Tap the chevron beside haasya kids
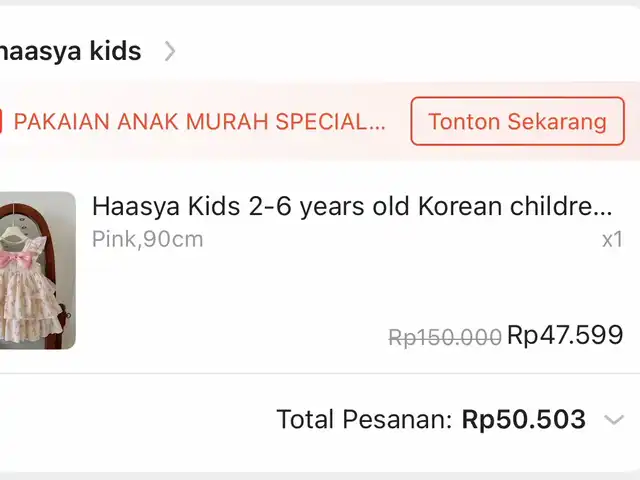This screenshot has width=640, height=480. point(170,52)
